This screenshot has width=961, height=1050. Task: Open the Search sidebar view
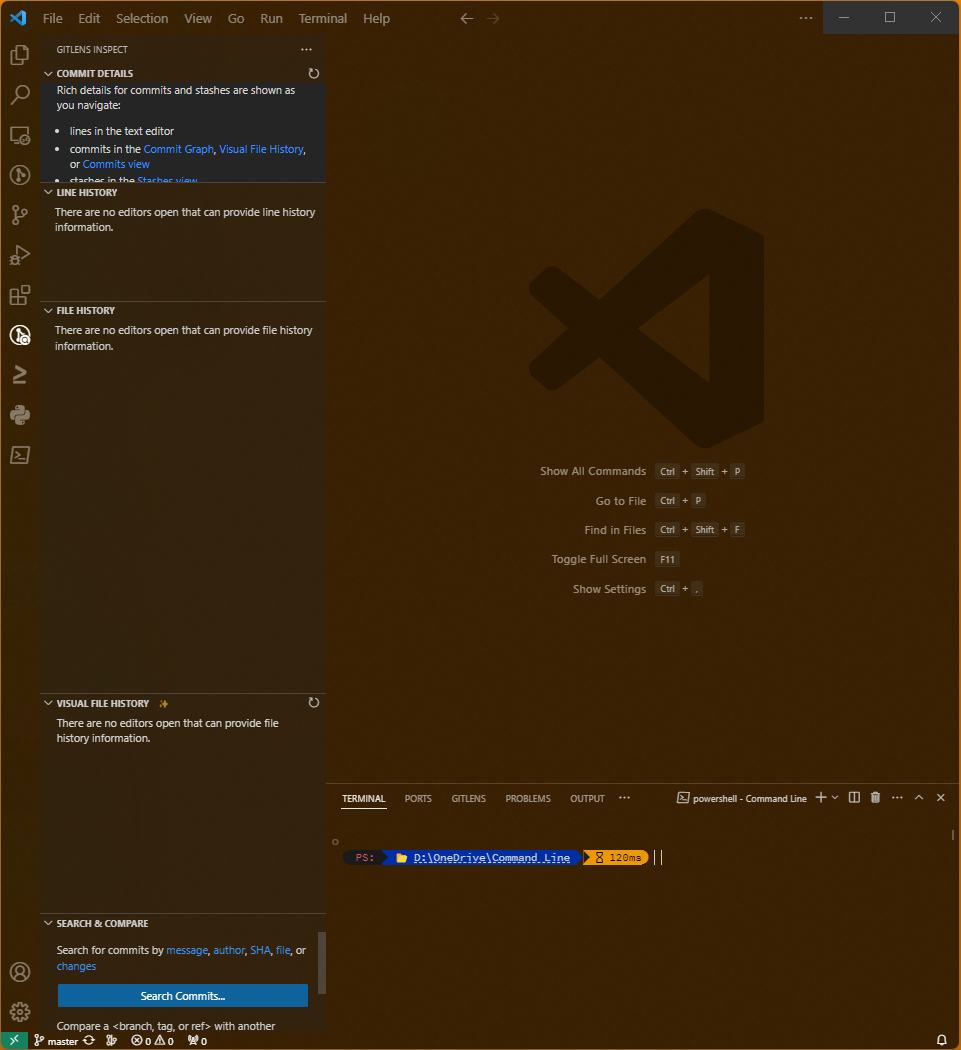point(19,95)
